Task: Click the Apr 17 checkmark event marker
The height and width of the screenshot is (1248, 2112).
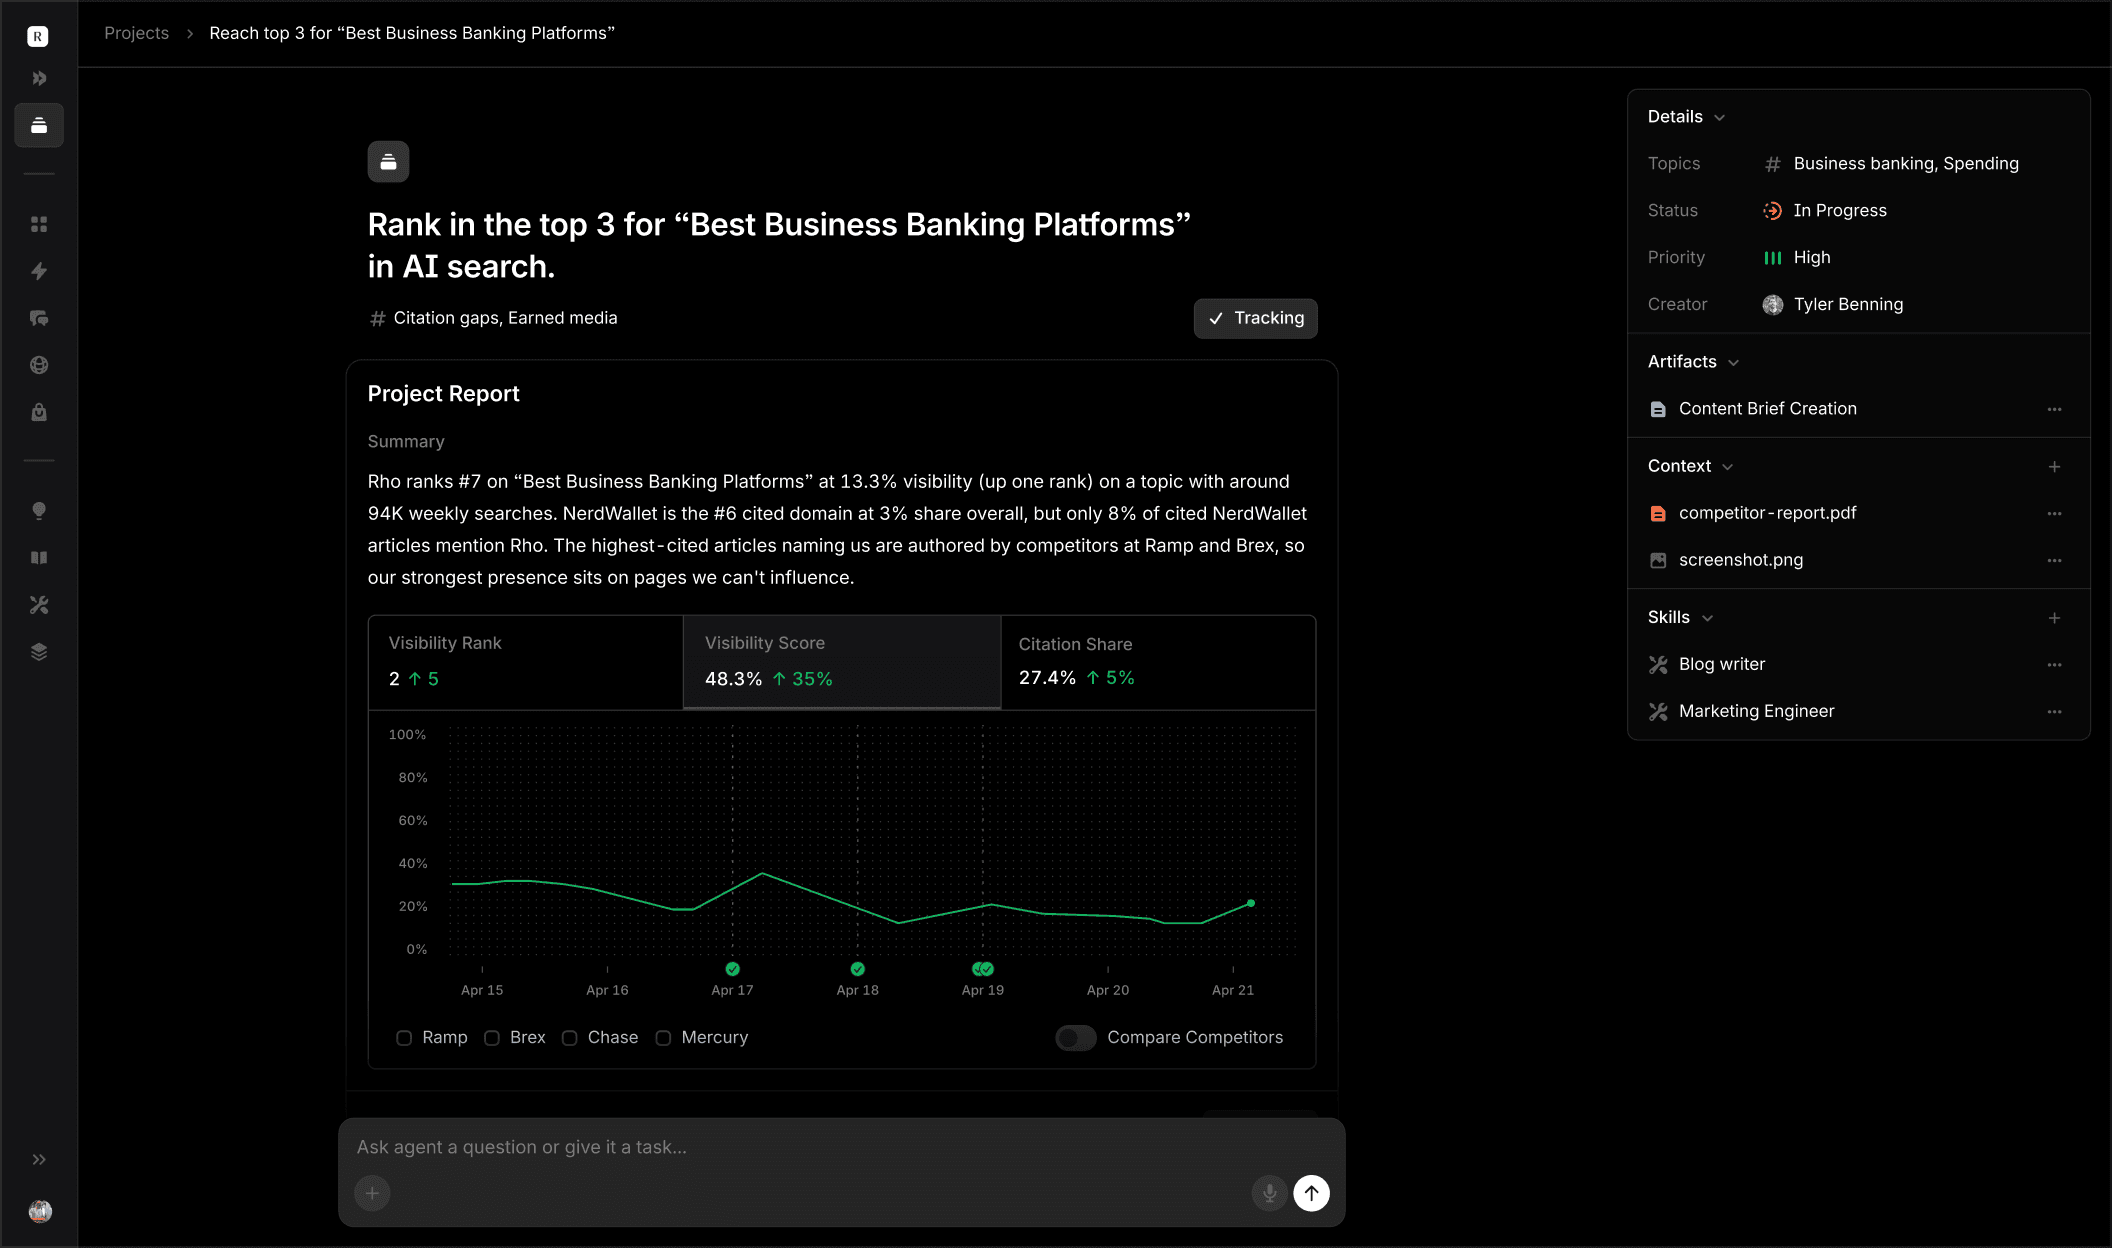Action: point(733,969)
